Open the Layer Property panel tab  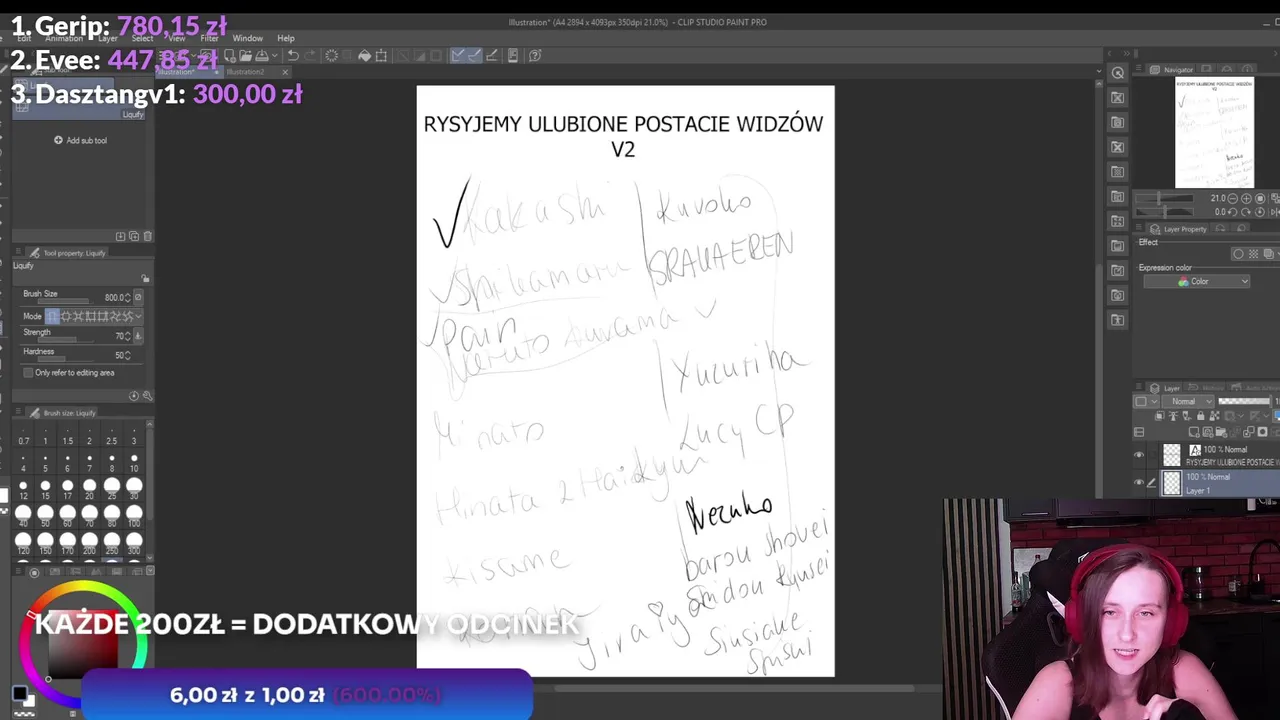pyautogui.click(x=1179, y=229)
